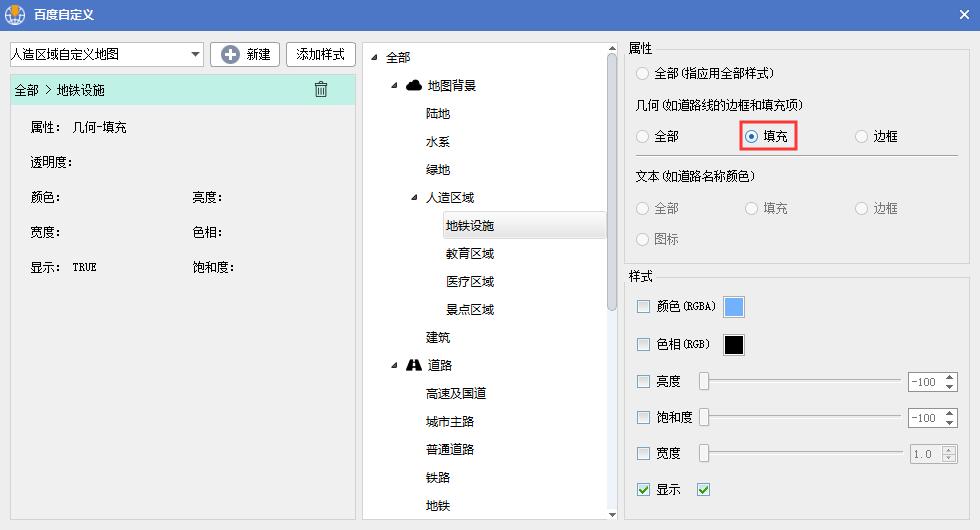The width and height of the screenshot is (980, 530).
Task: Enable the 色相 (RGB) checkbox
Action: click(x=643, y=344)
